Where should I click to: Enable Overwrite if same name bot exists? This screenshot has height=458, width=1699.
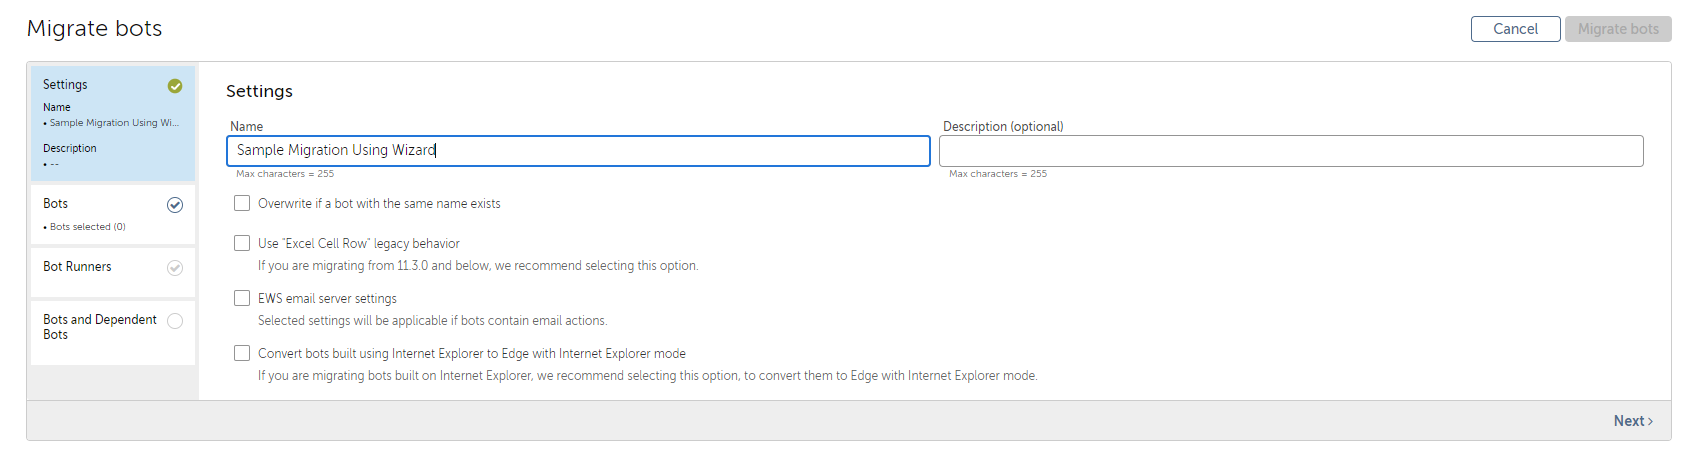click(x=242, y=203)
